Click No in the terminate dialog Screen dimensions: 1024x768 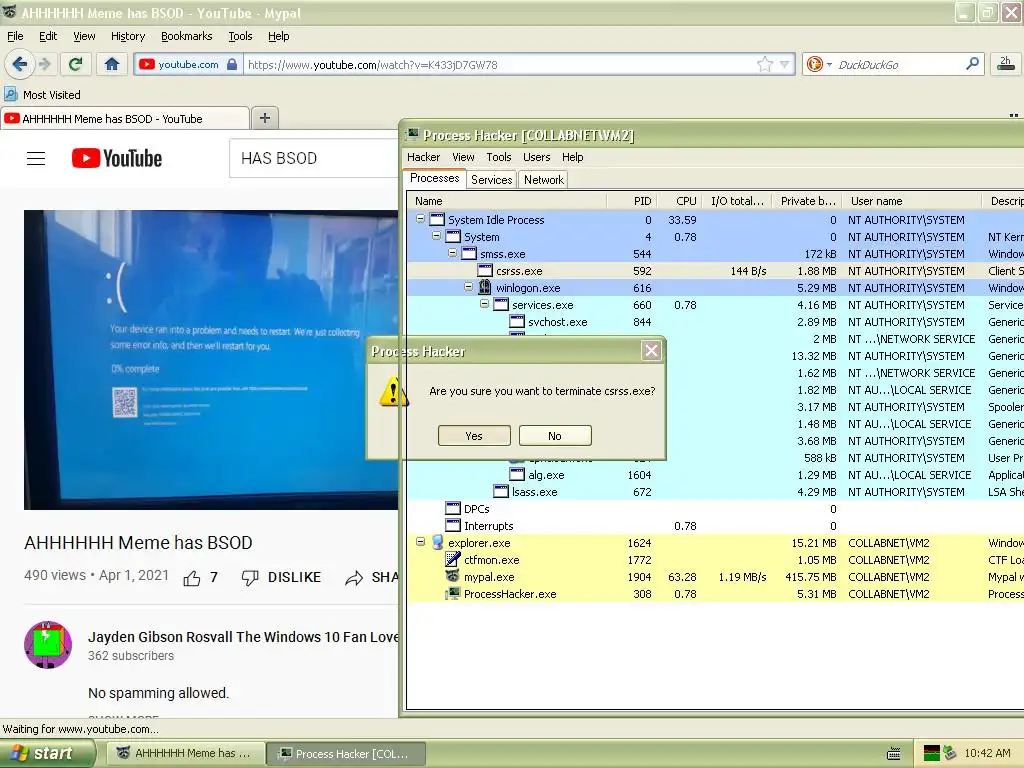(555, 436)
